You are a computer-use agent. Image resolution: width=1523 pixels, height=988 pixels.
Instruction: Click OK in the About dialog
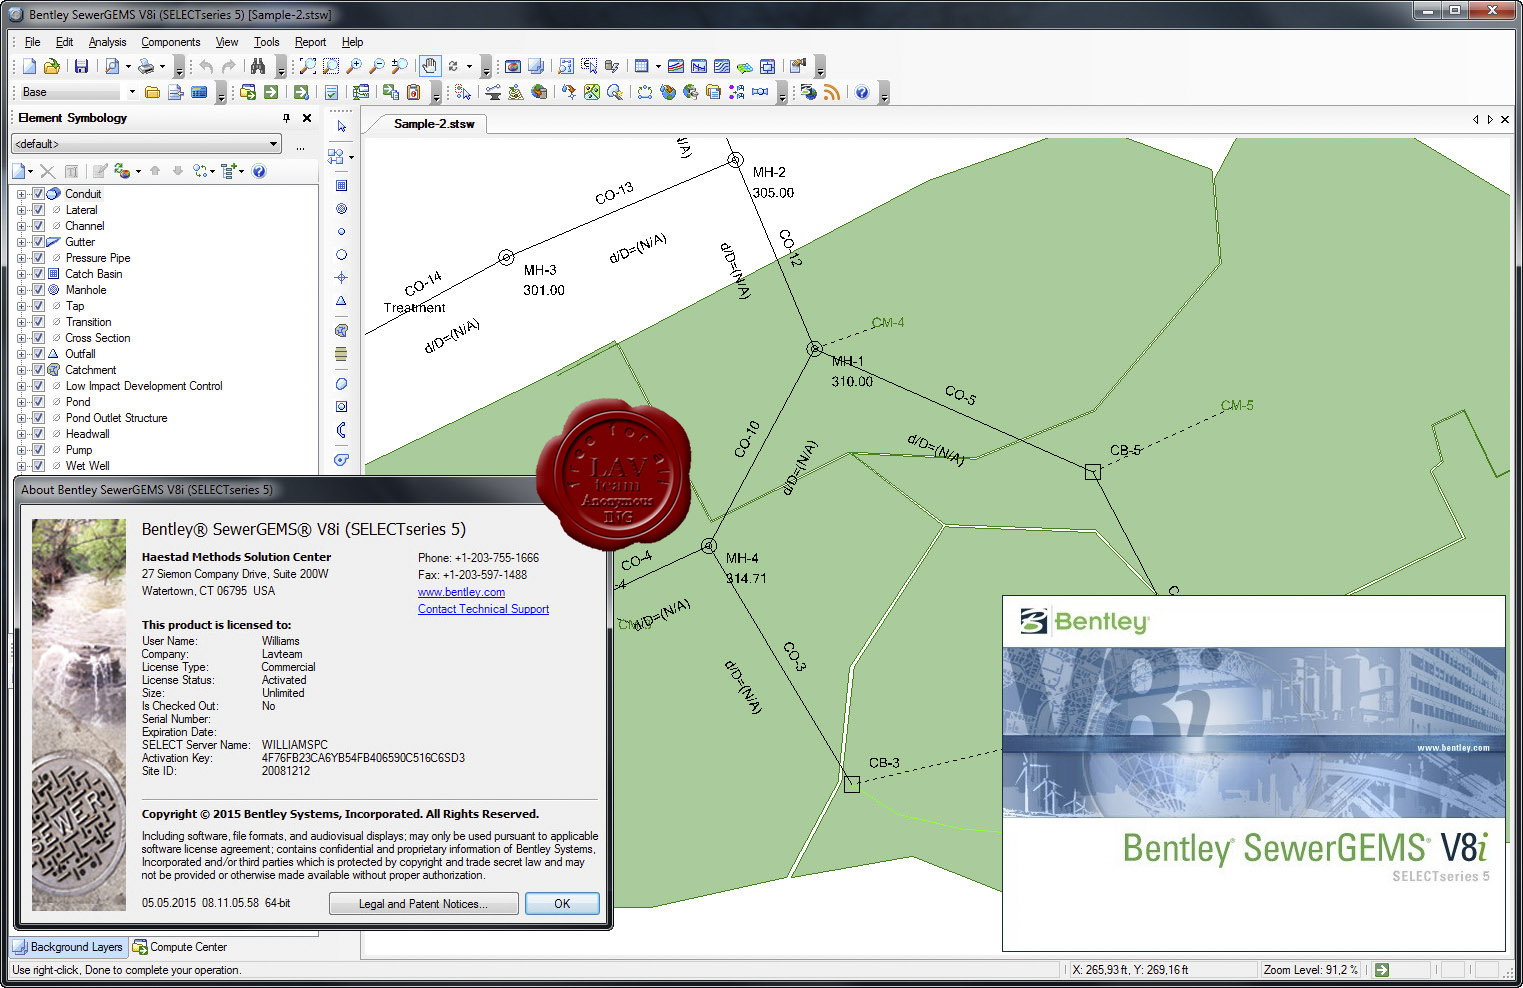tap(562, 904)
